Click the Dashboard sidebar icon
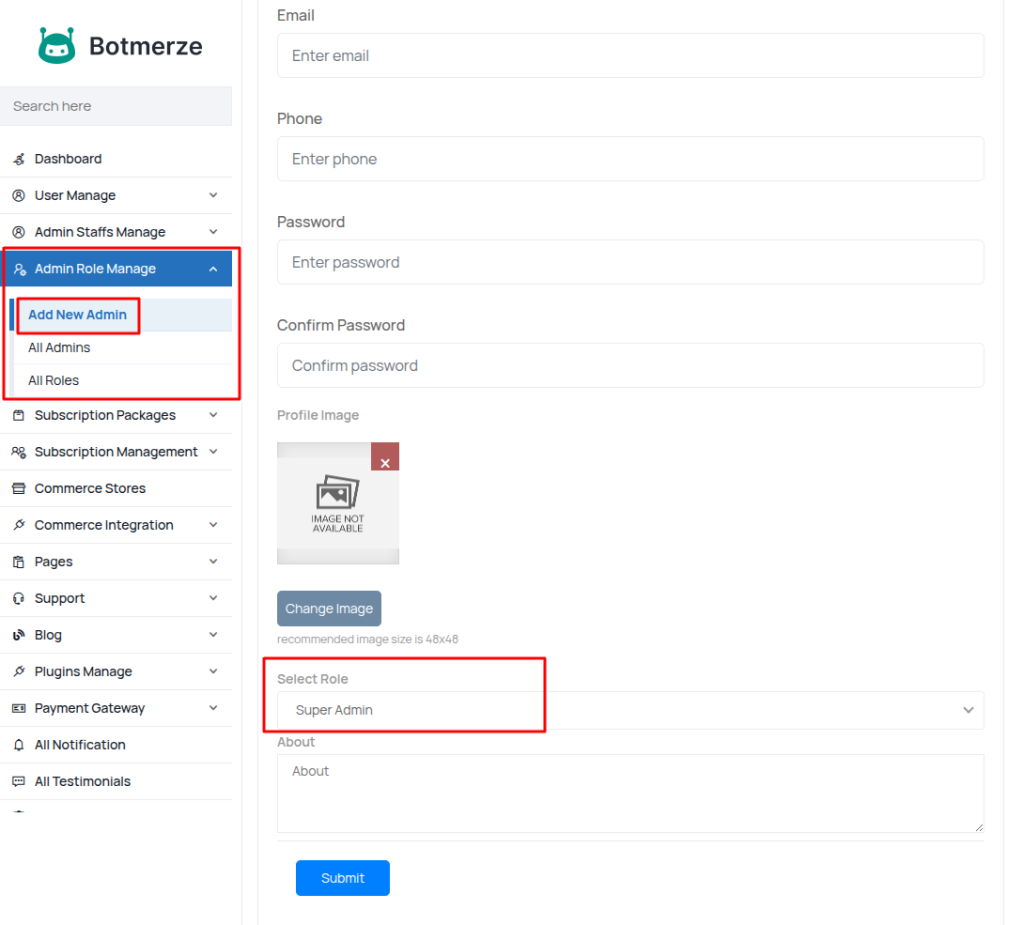This screenshot has height=925, width=1024. (x=18, y=159)
